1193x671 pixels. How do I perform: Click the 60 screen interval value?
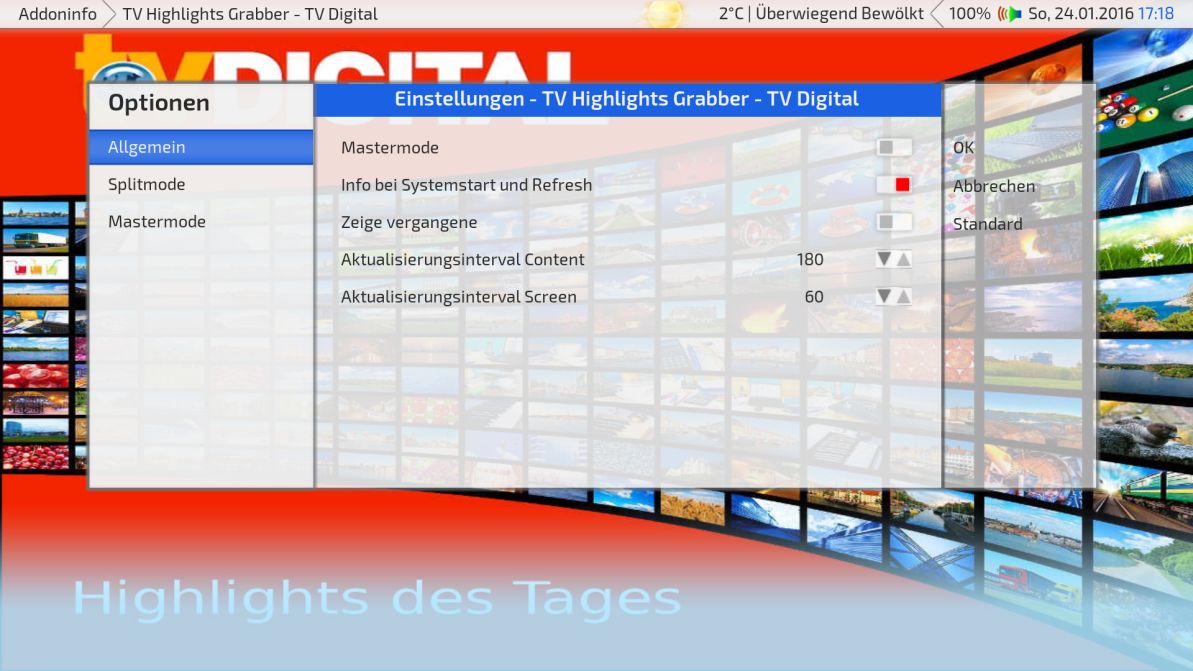tap(814, 297)
